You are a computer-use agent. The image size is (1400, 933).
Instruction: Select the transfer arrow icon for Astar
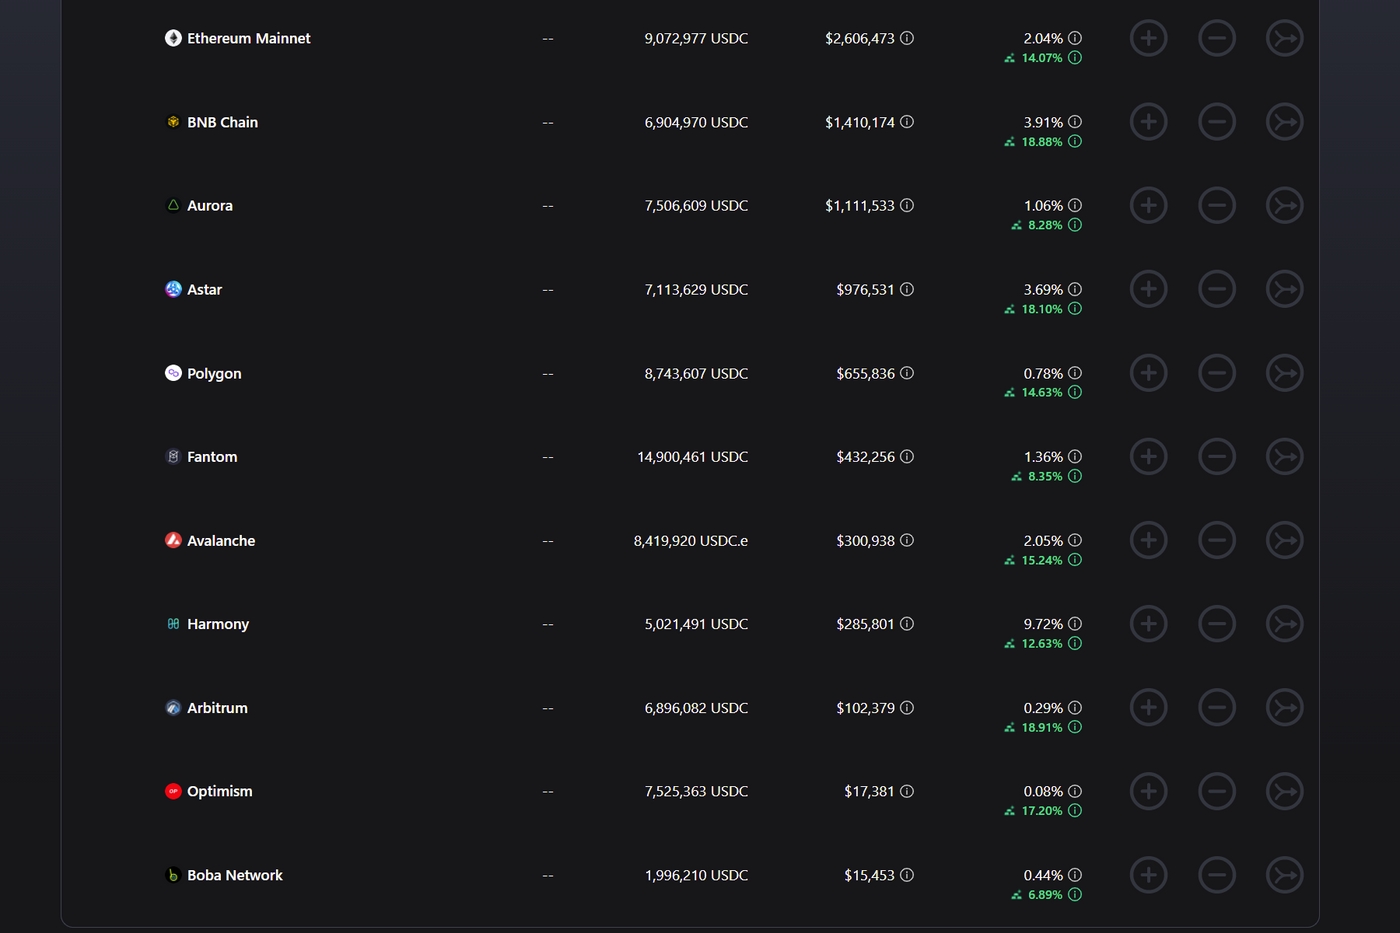(1284, 289)
